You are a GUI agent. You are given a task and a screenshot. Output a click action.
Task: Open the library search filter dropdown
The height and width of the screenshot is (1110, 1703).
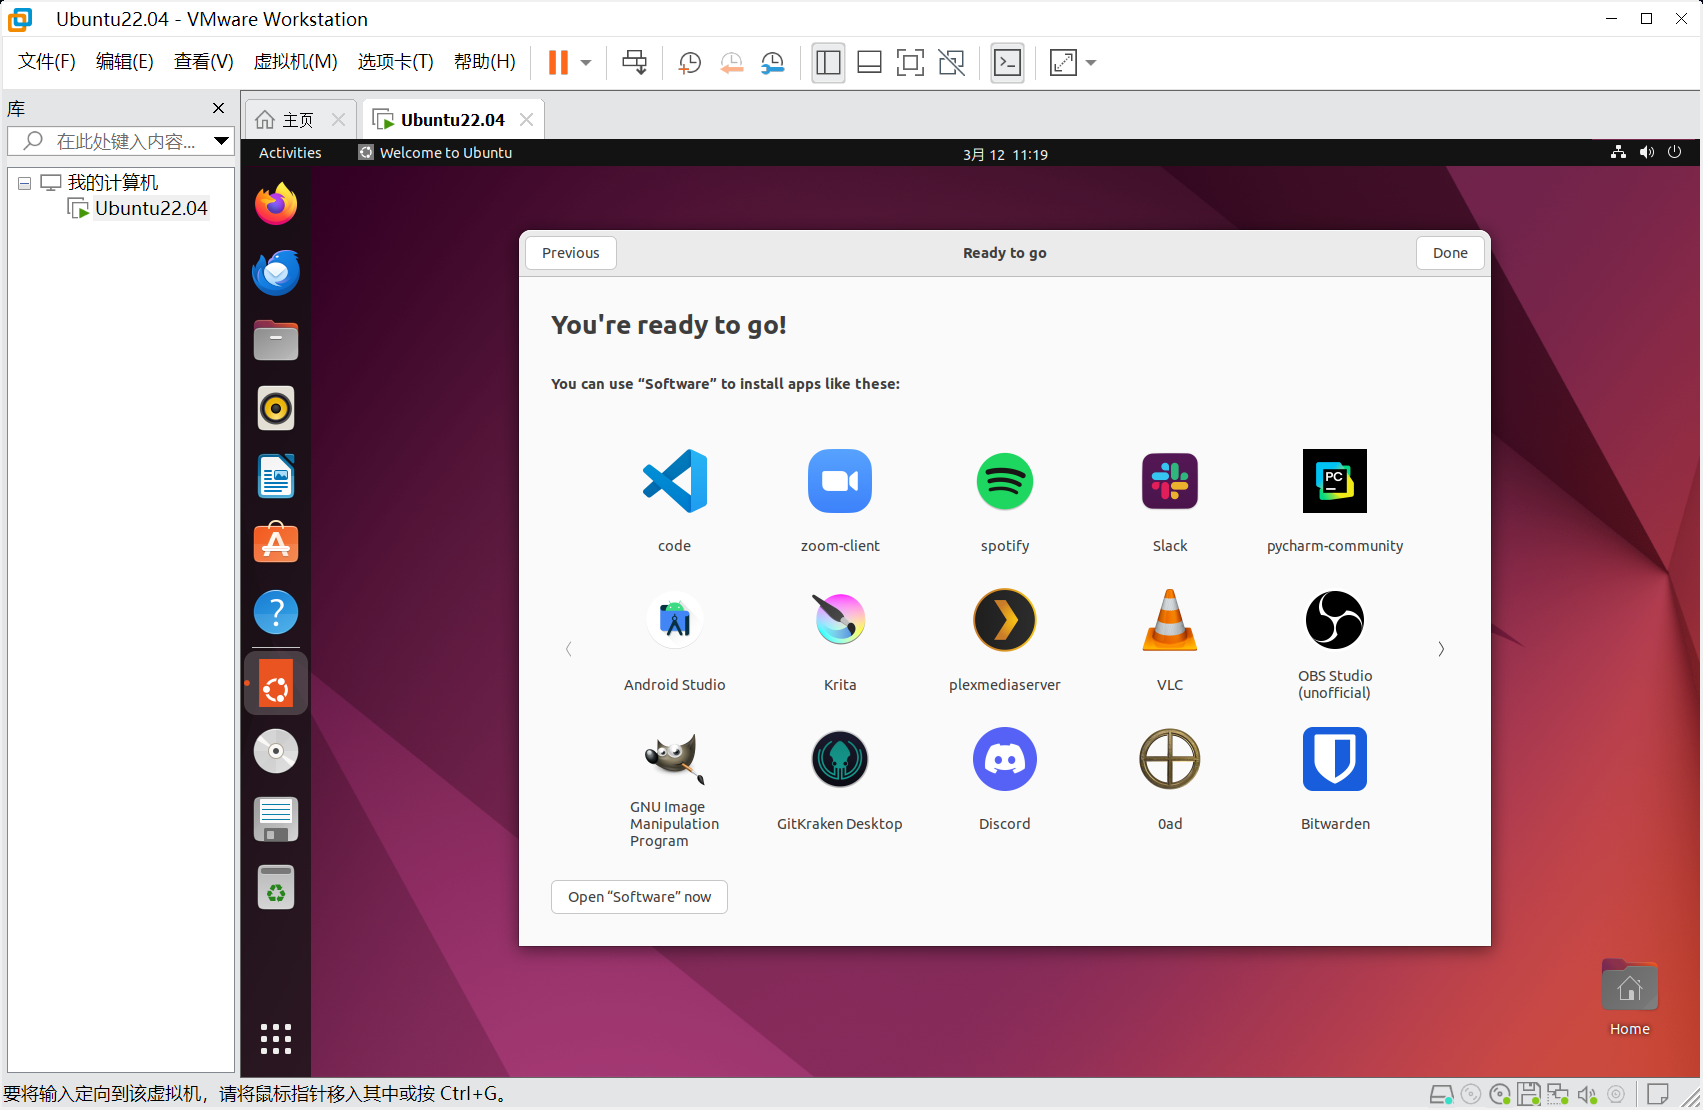[221, 141]
